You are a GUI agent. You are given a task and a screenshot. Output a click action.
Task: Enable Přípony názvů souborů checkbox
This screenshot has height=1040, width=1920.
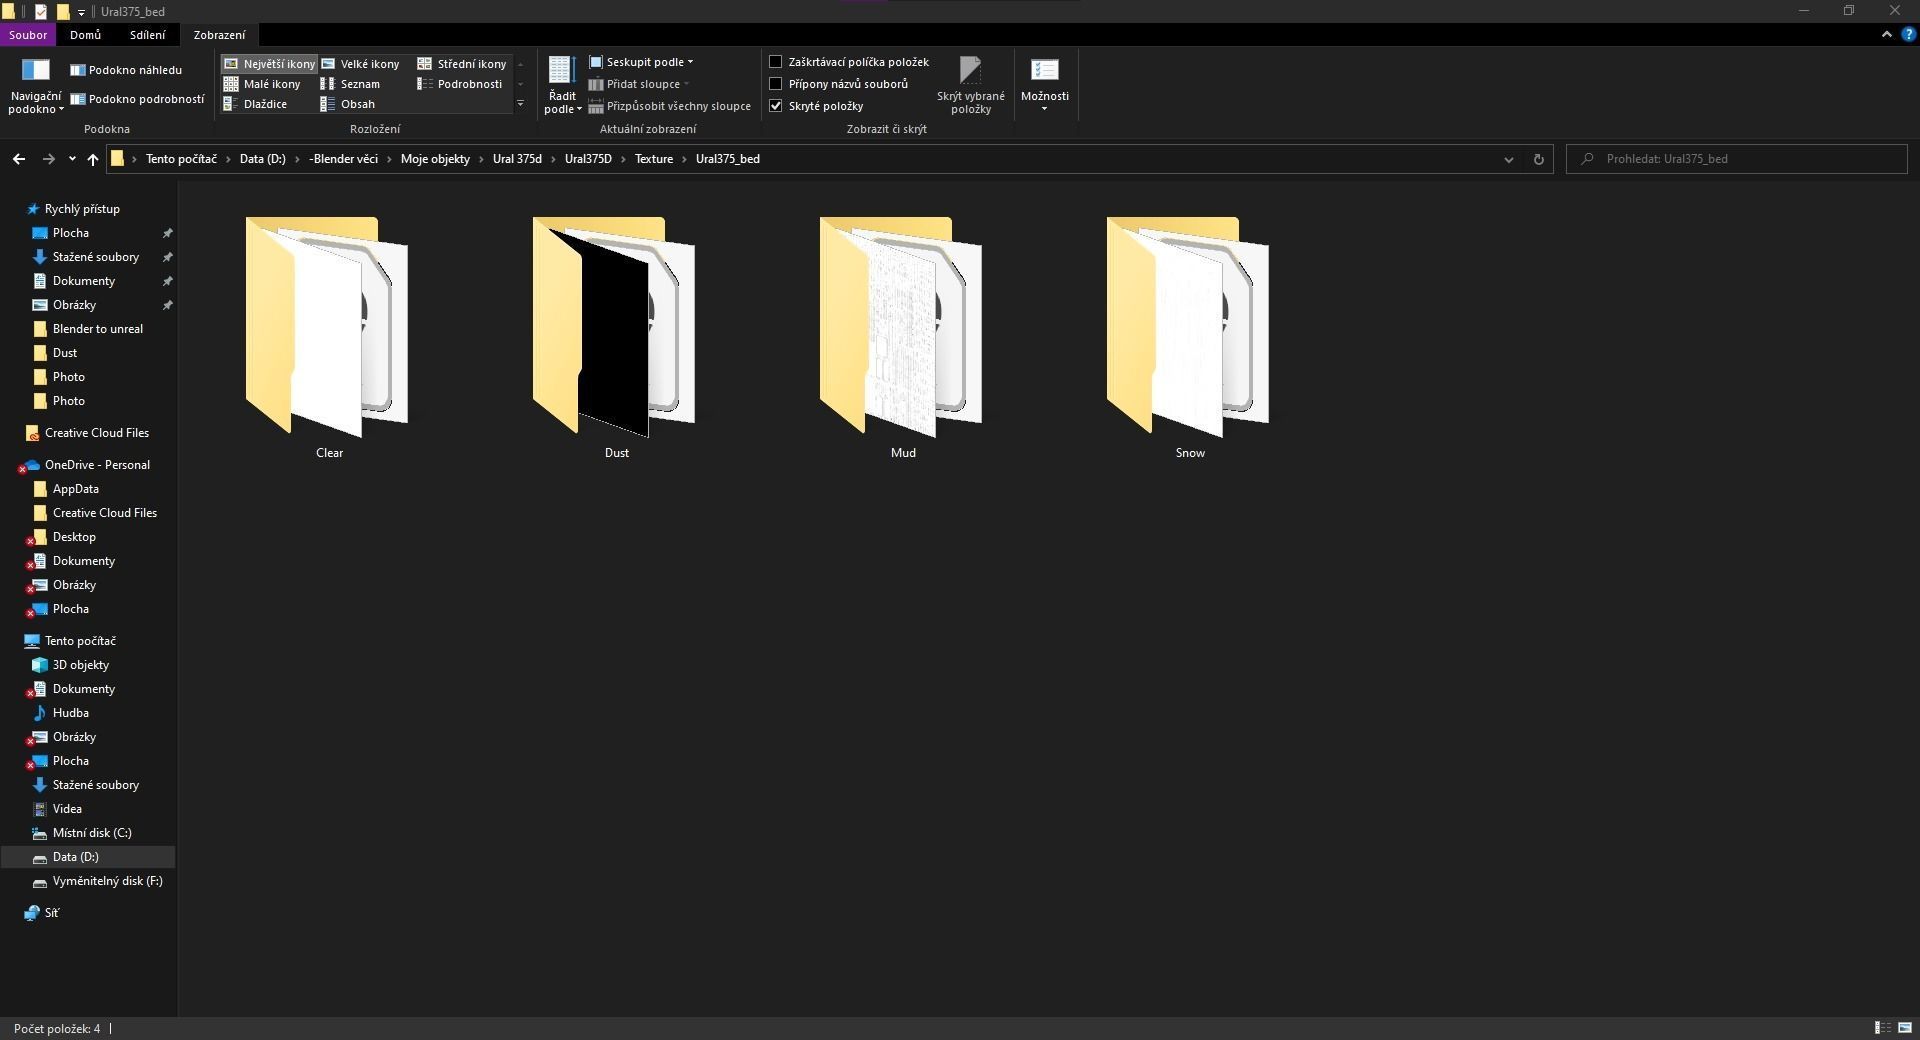(x=775, y=84)
